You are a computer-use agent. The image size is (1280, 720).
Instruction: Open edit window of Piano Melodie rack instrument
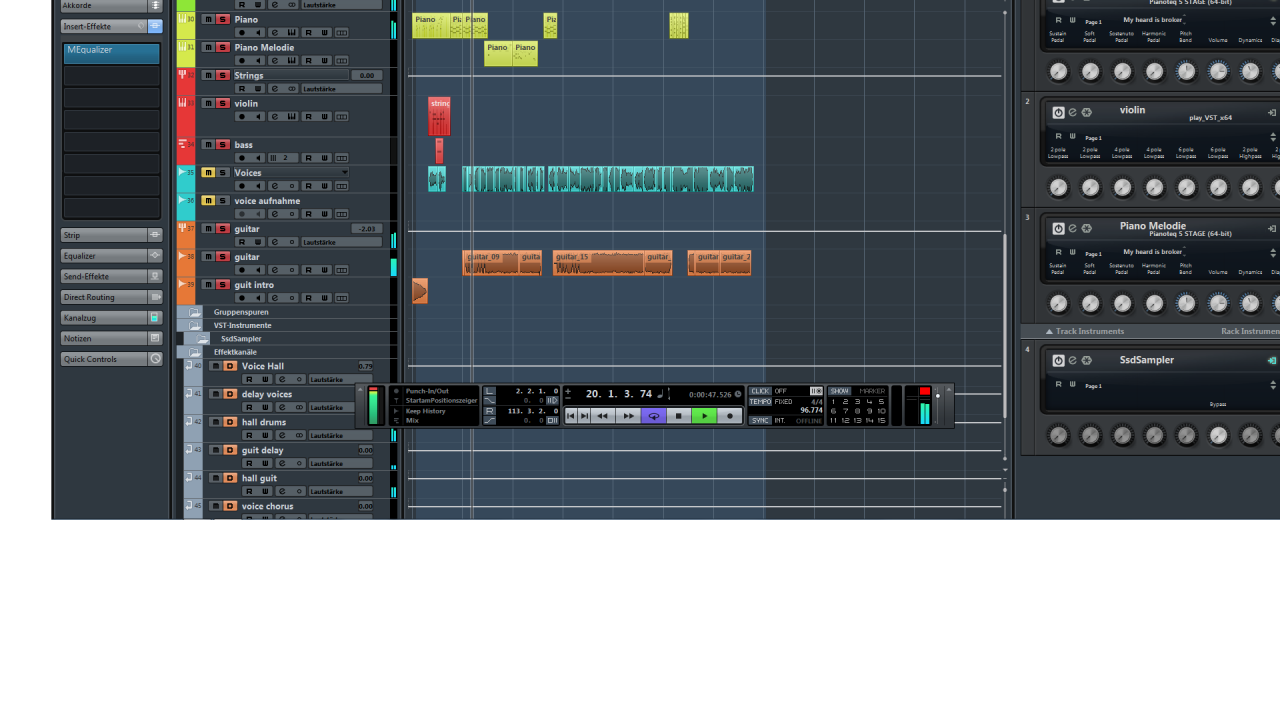pos(1072,228)
